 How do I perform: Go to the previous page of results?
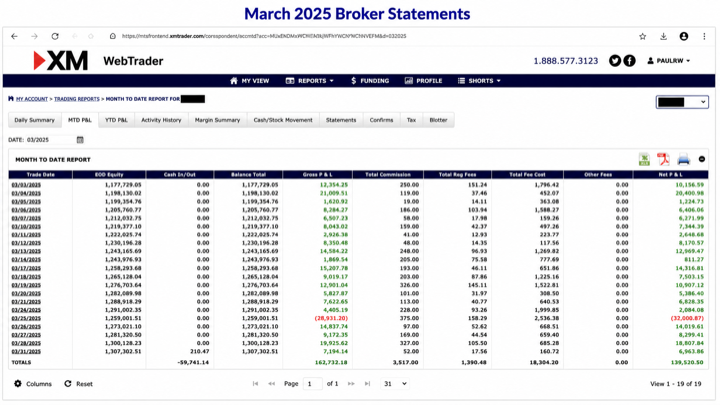click(272, 384)
